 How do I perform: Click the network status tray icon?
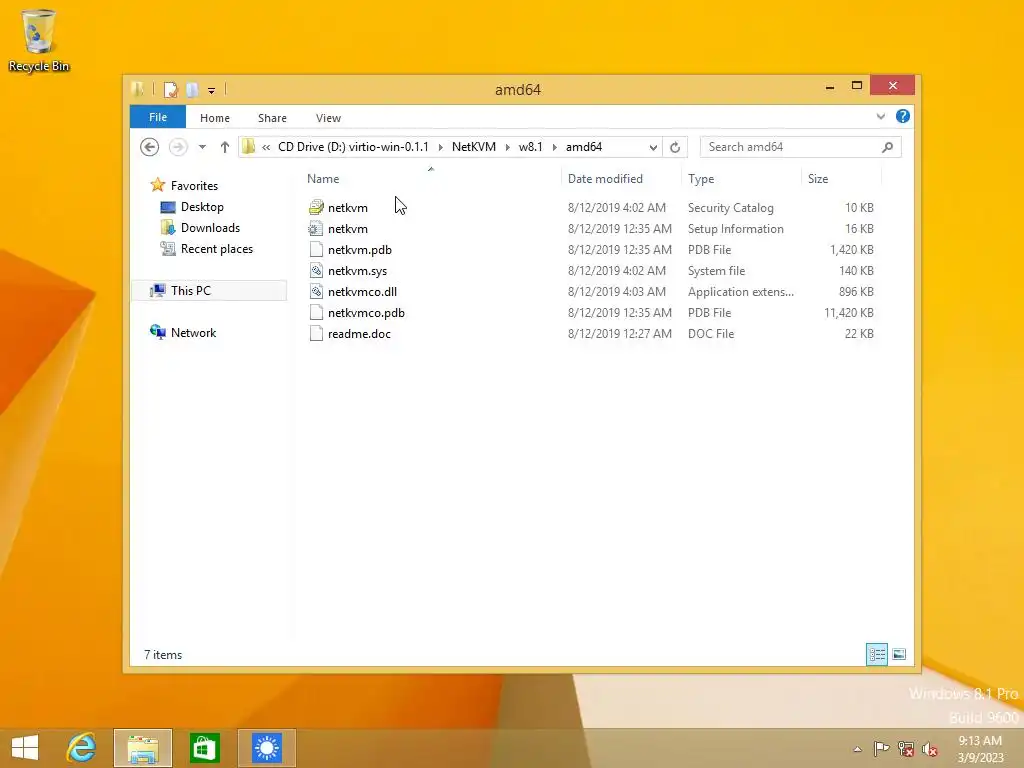coord(905,748)
